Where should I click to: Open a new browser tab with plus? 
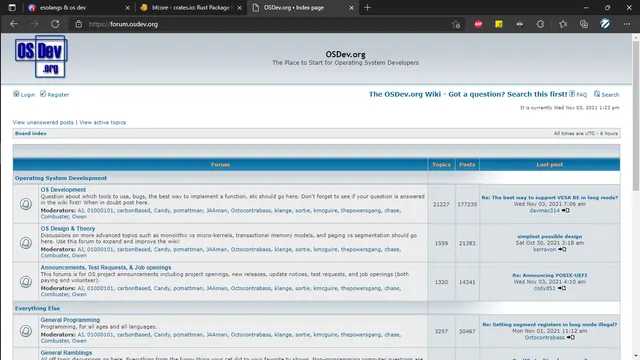click(x=367, y=7)
